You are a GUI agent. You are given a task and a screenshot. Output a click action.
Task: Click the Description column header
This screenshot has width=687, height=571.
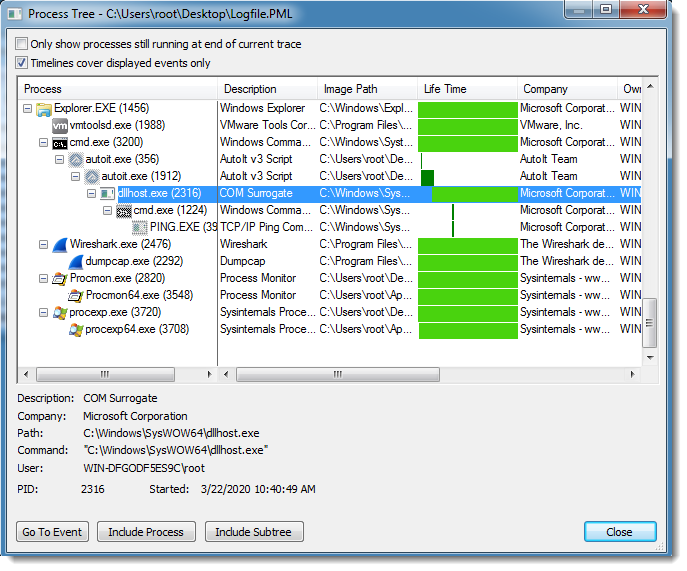point(267,89)
